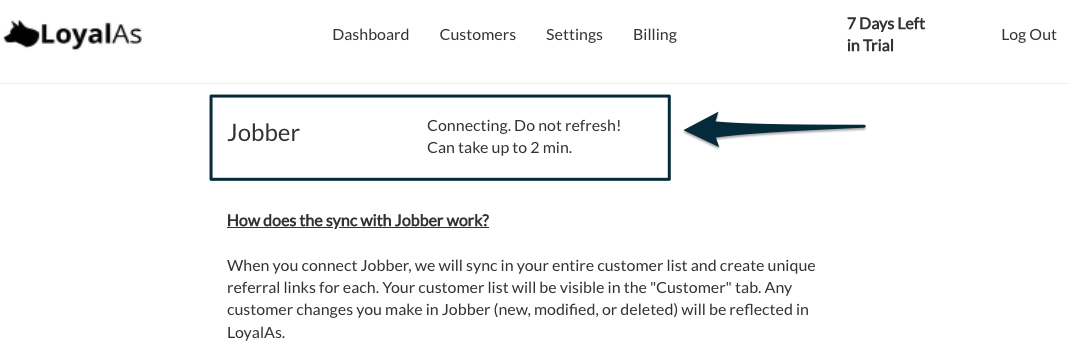
Task: Click the LoyalAs wordmark text
Action: click(91, 34)
